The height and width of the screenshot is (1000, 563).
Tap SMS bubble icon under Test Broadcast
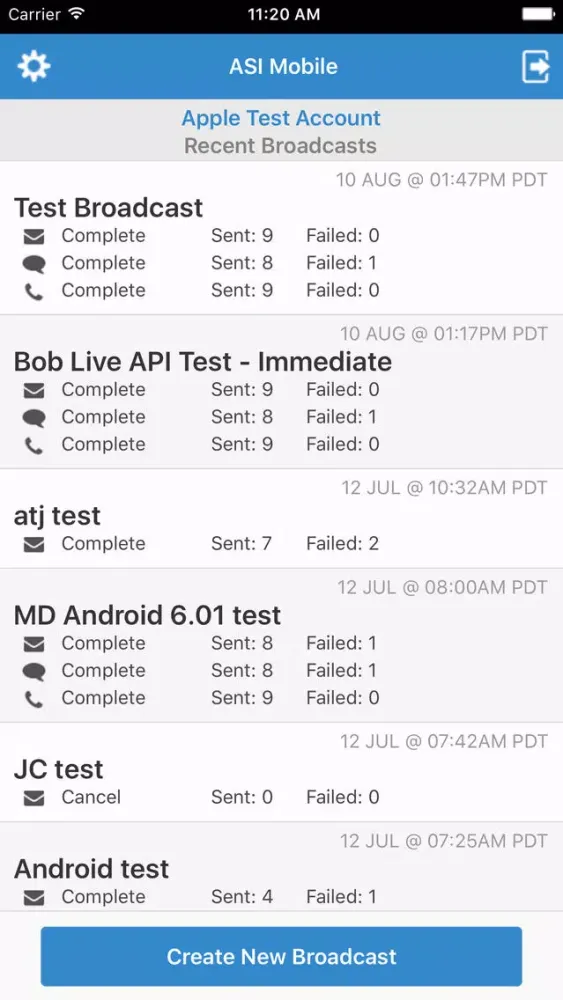tap(34, 264)
